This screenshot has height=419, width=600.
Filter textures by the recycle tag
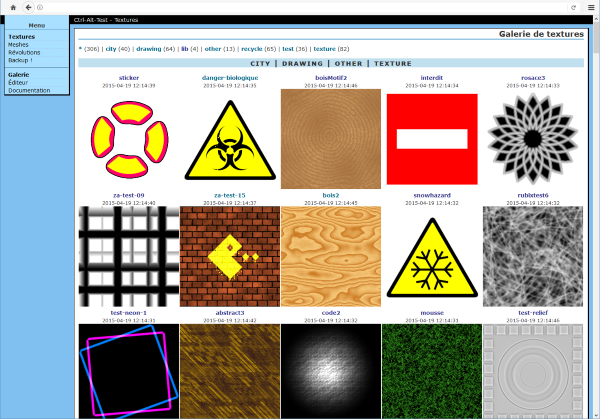pos(251,49)
